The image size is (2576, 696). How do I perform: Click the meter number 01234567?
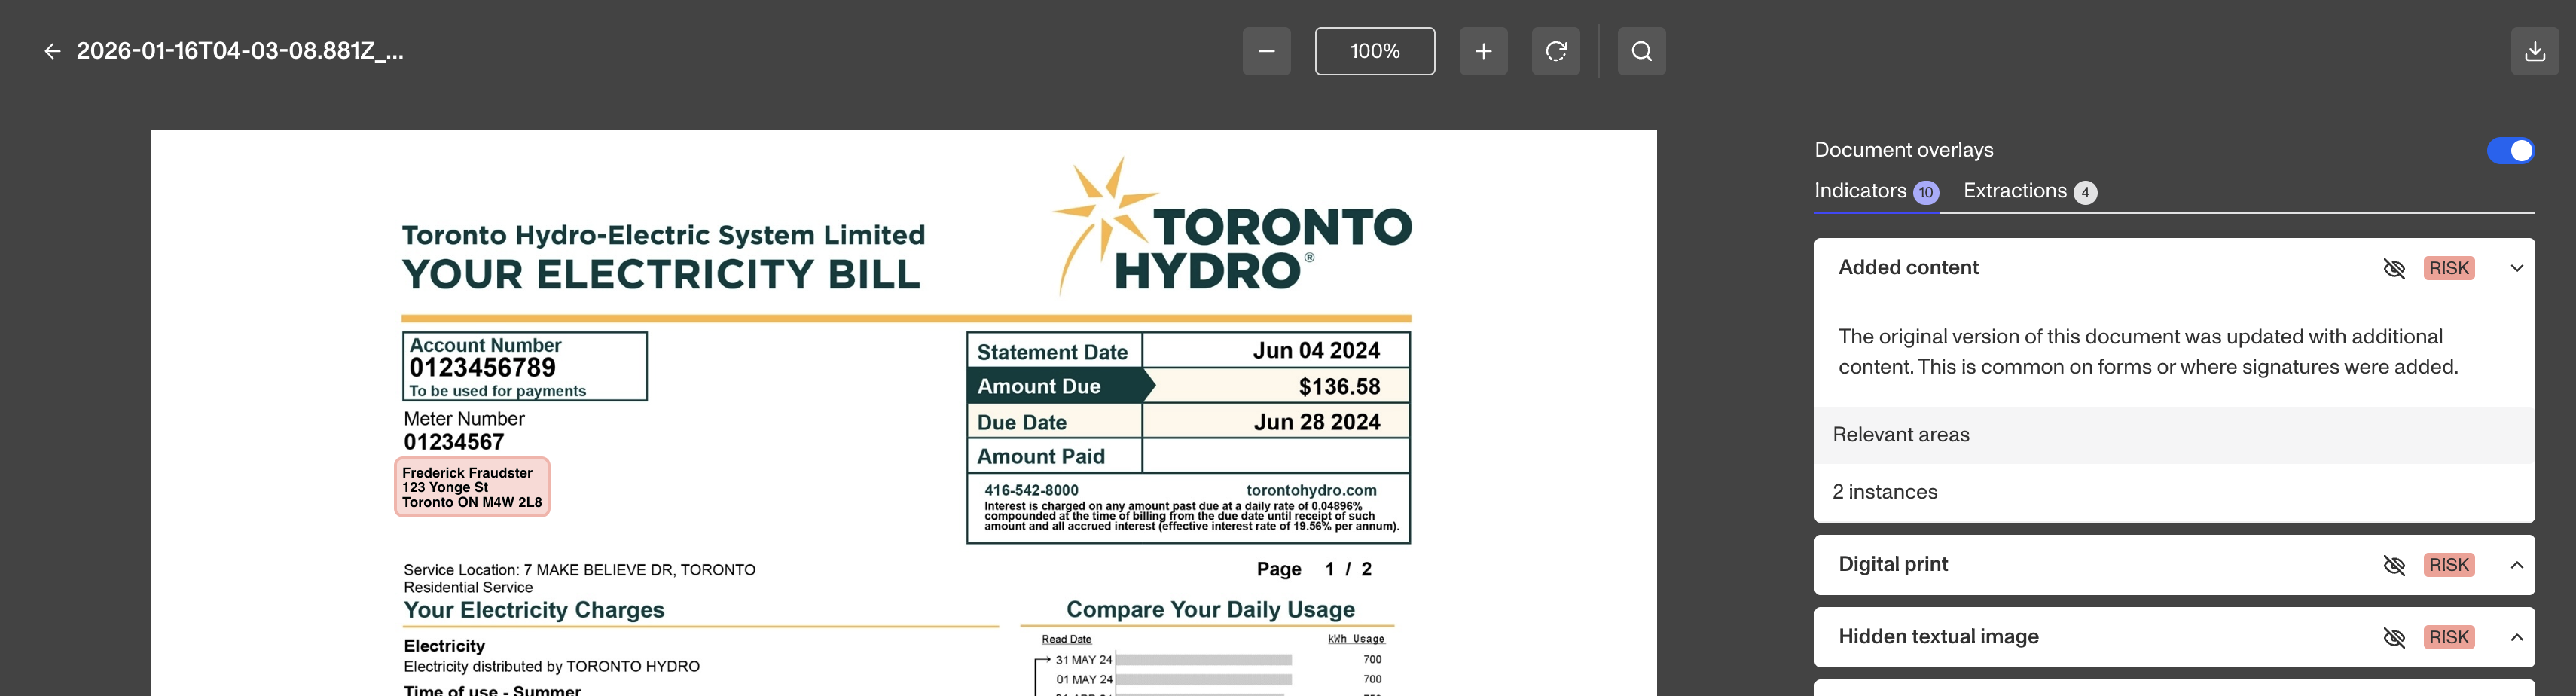tap(454, 442)
